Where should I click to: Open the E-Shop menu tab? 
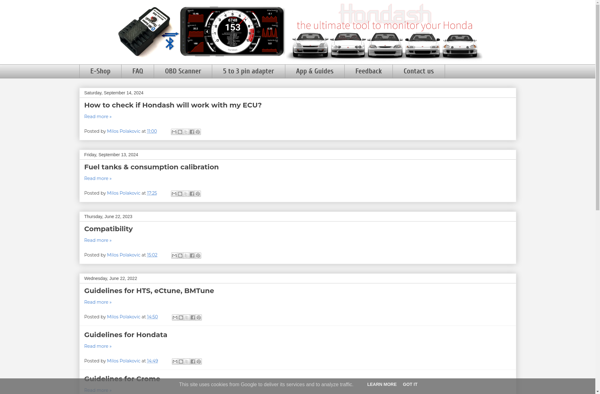tap(100, 71)
